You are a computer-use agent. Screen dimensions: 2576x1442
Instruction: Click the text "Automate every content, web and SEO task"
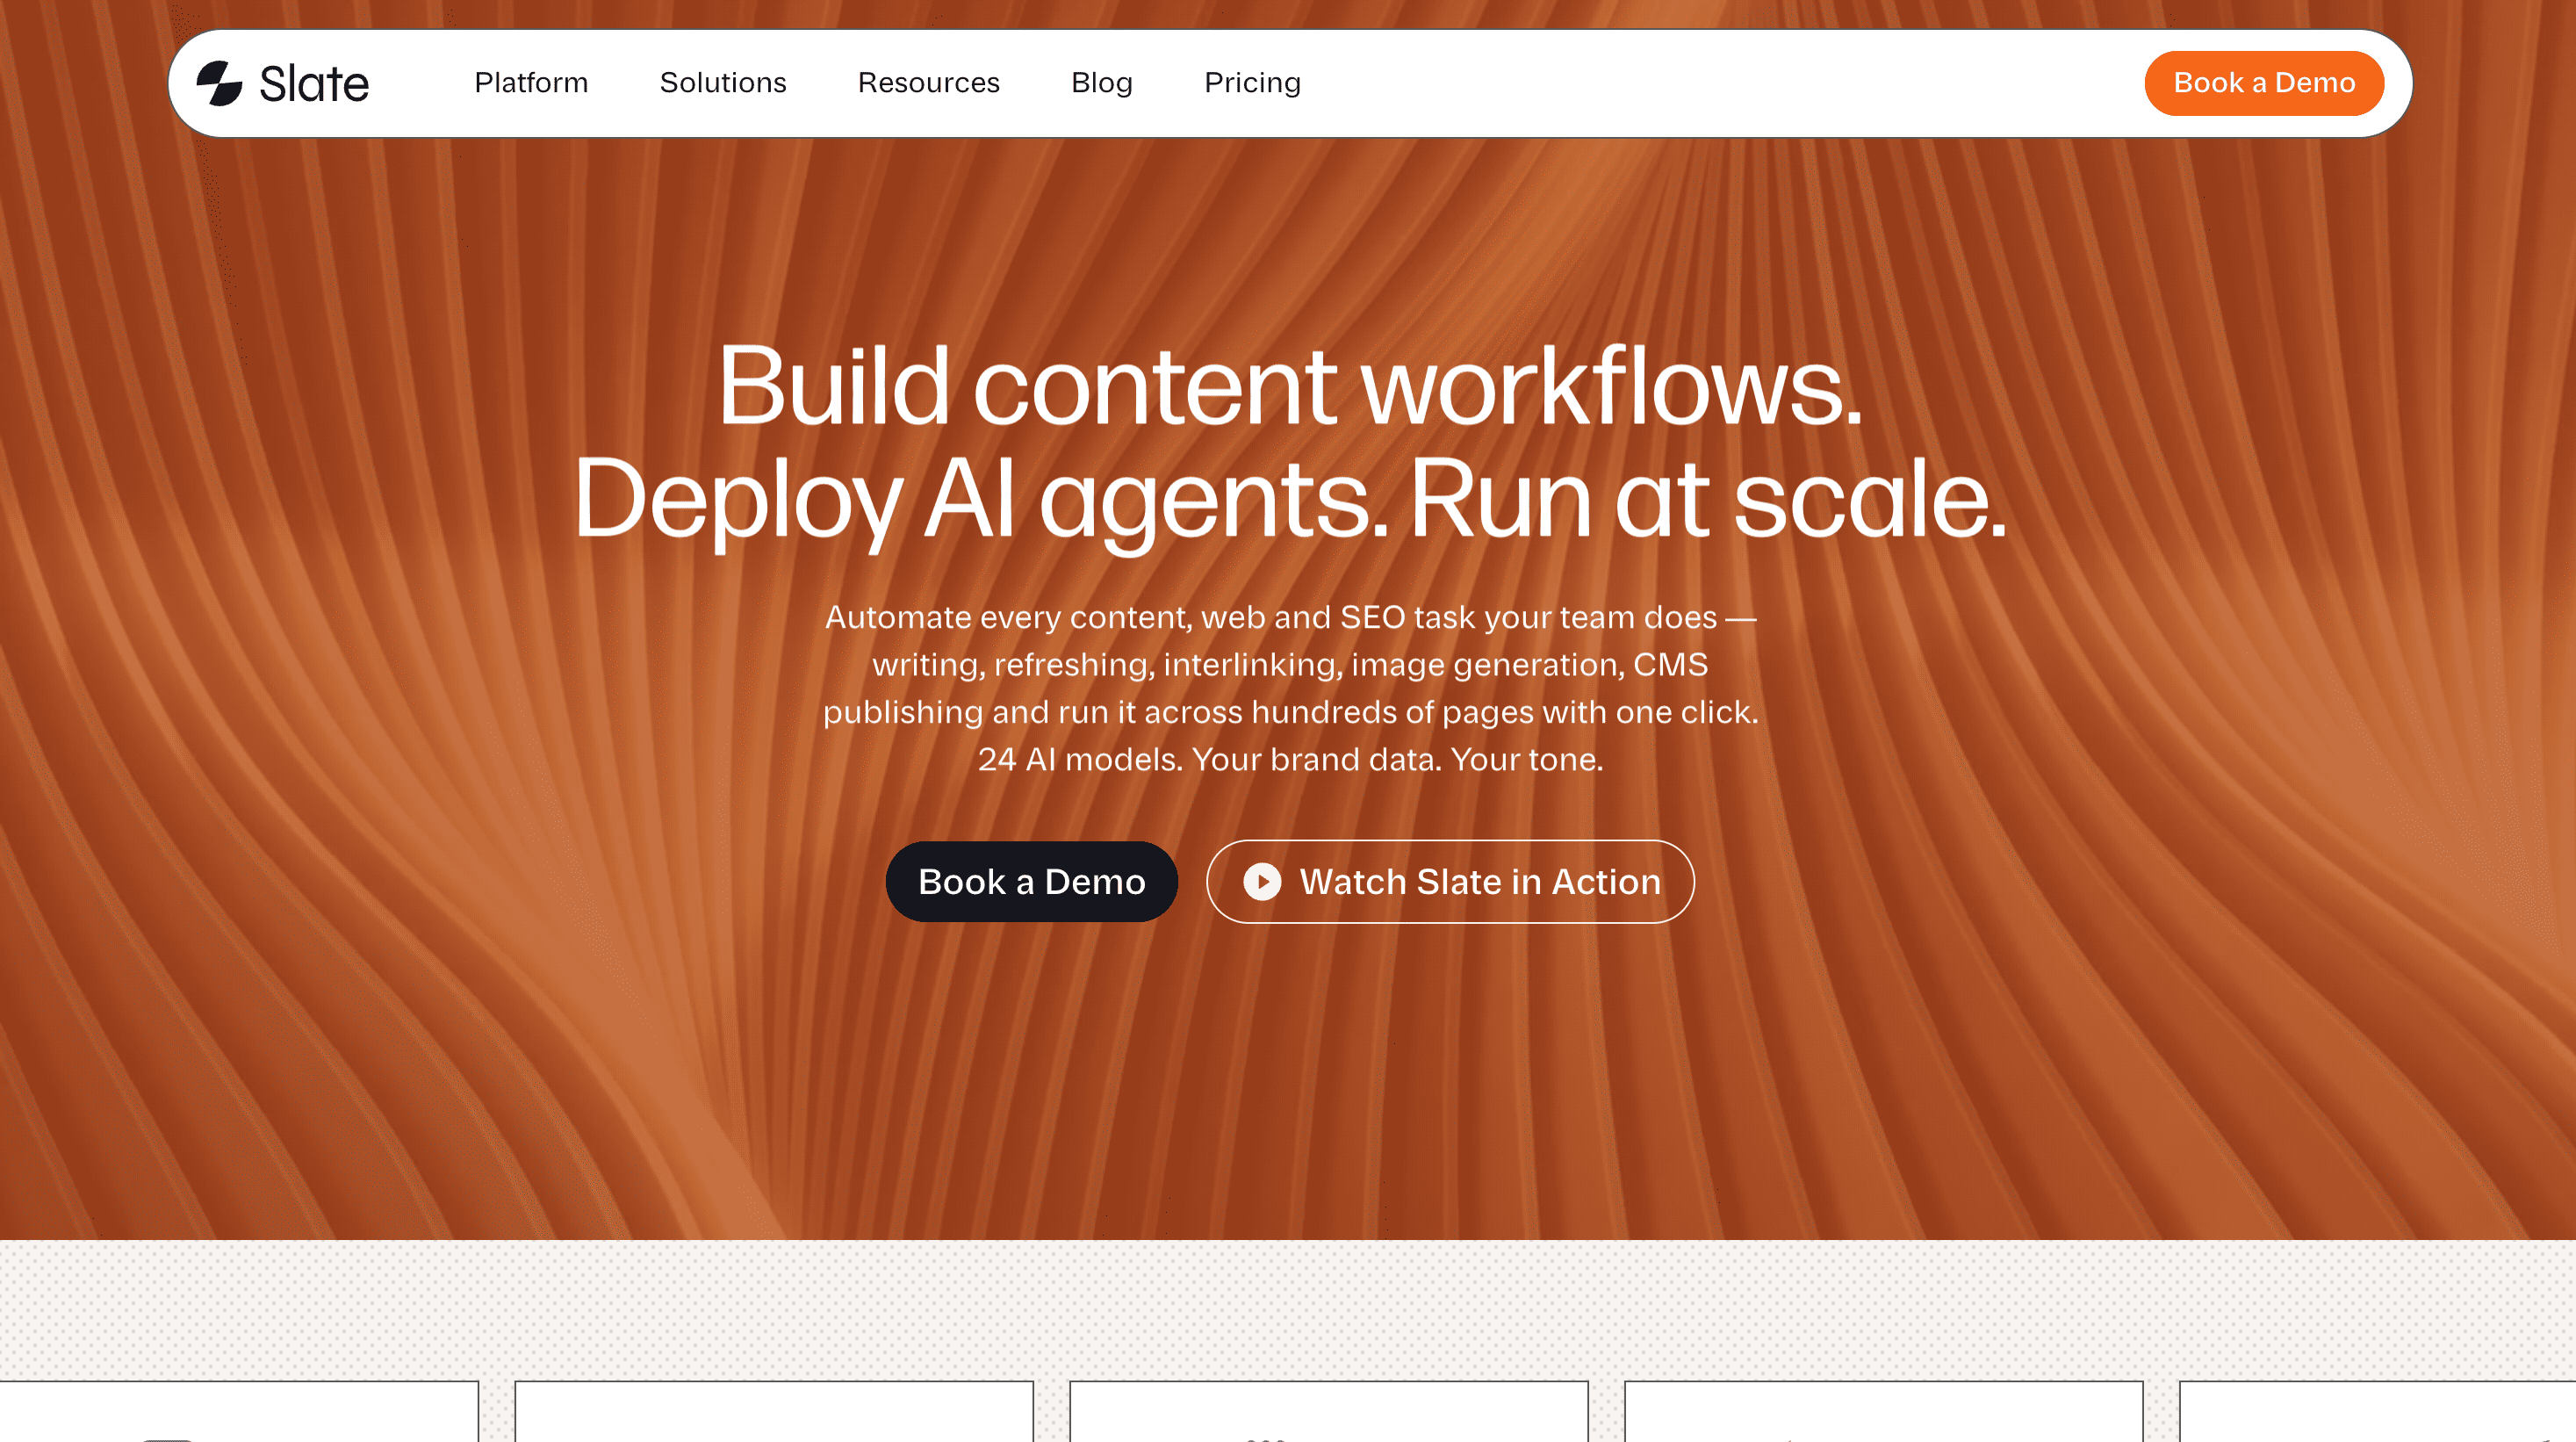pyautogui.click(x=1150, y=618)
